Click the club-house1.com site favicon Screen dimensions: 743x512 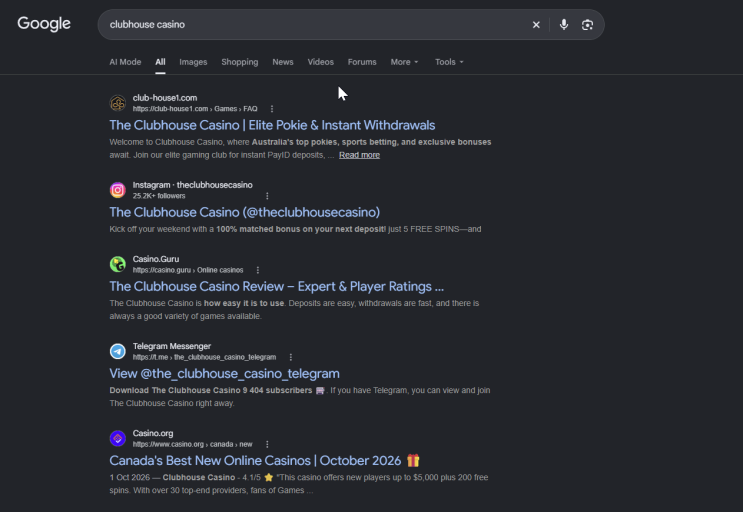pyautogui.click(x=118, y=103)
